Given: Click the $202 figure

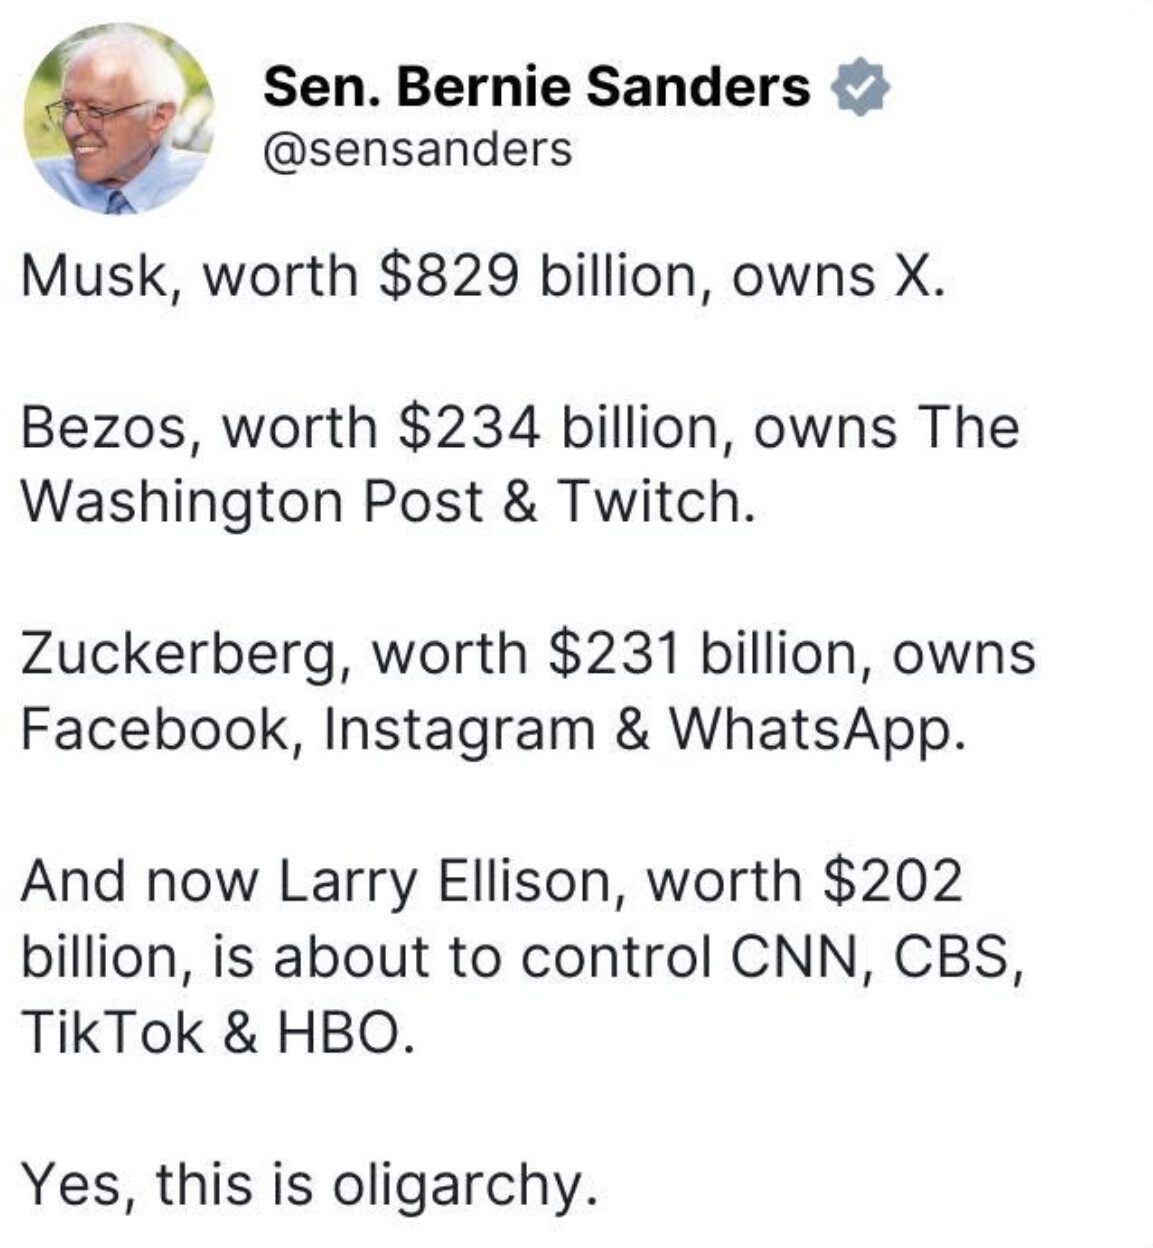Looking at the screenshot, I should coord(893,881).
